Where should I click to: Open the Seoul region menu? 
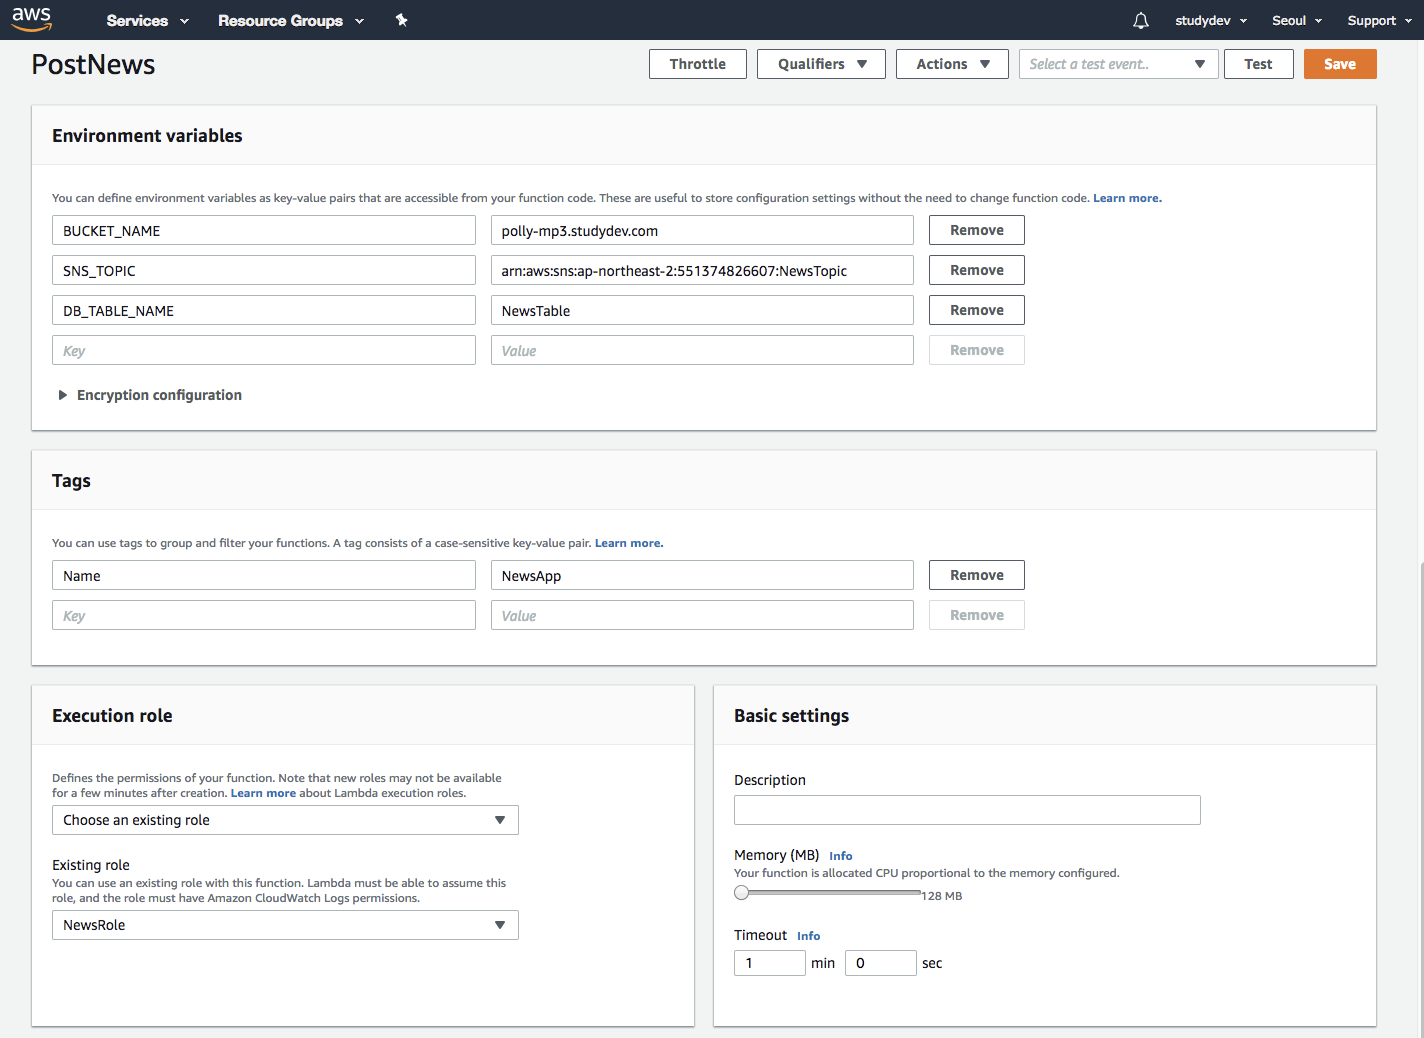point(1297,20)
